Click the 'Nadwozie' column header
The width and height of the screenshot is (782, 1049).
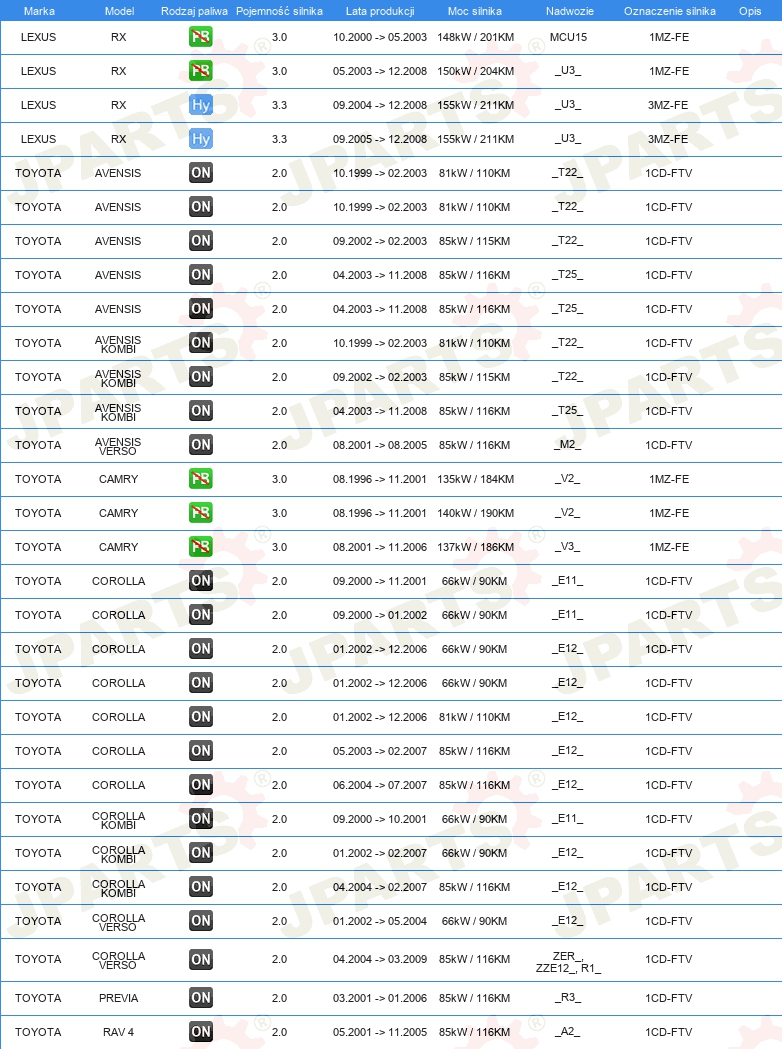[569, 11]
